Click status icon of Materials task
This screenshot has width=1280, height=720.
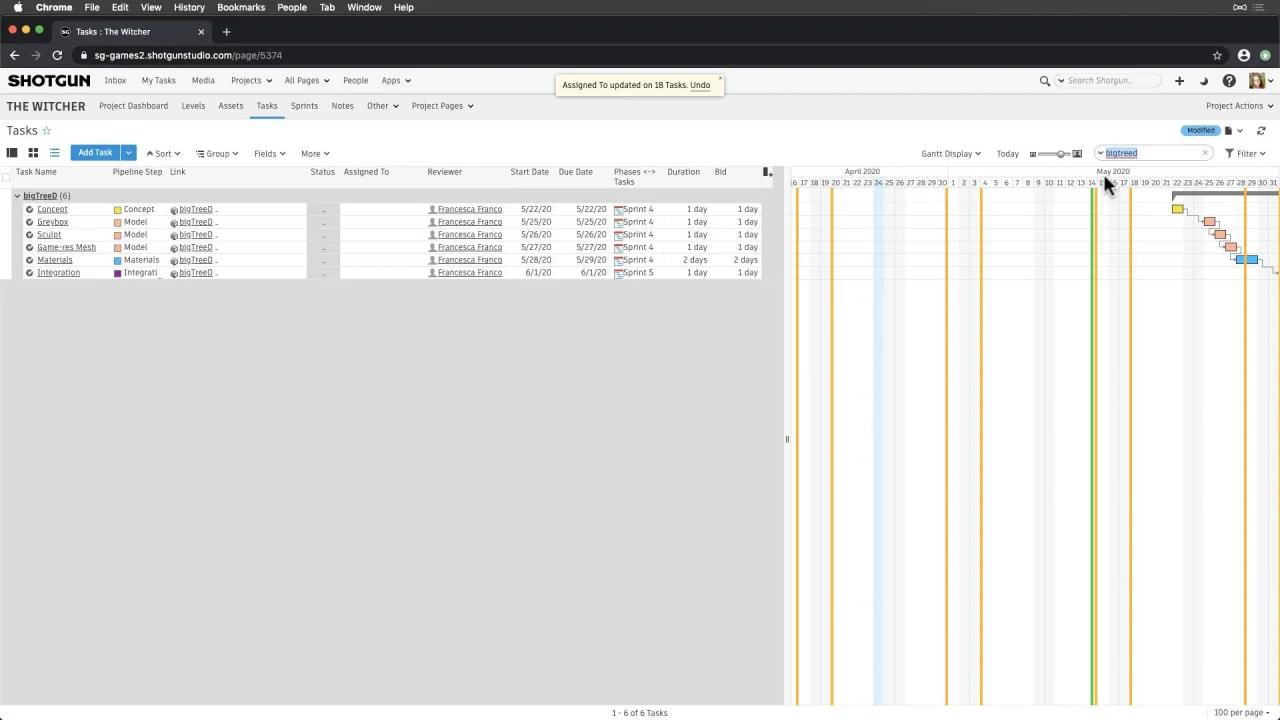coord(29,260)
